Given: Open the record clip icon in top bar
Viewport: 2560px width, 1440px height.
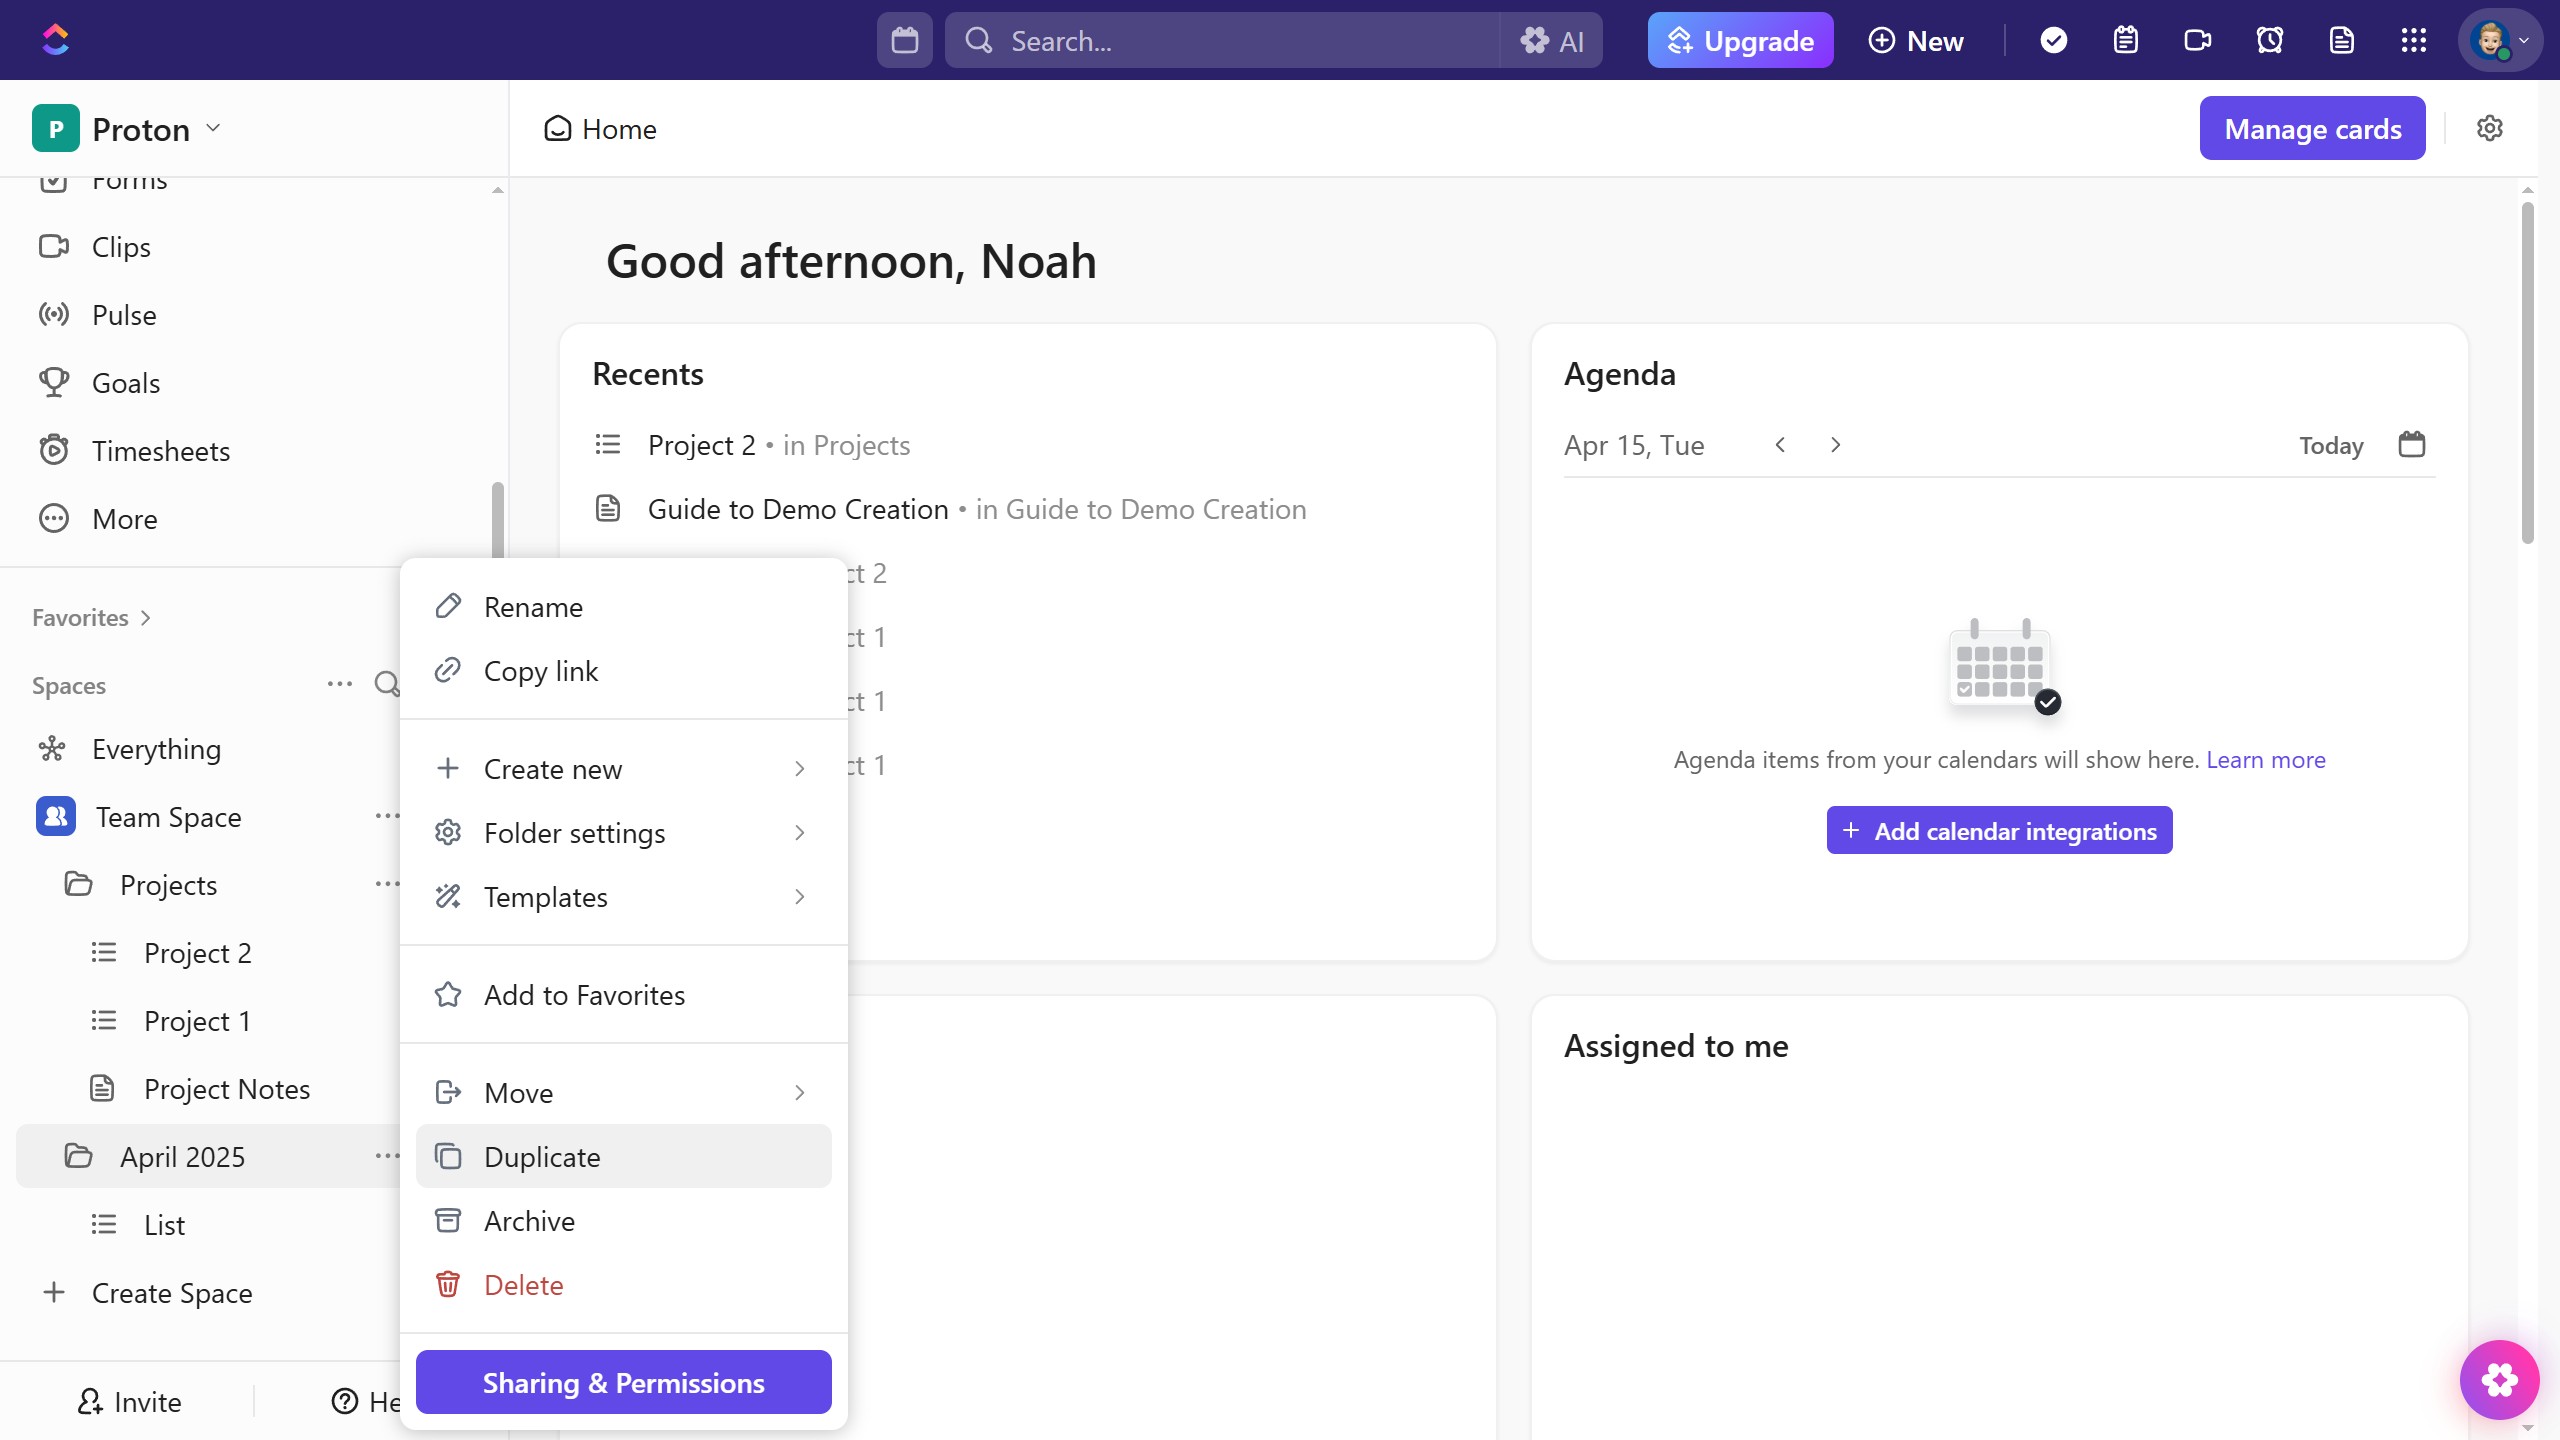Looking at the screenshot, I should point(2197,41).
